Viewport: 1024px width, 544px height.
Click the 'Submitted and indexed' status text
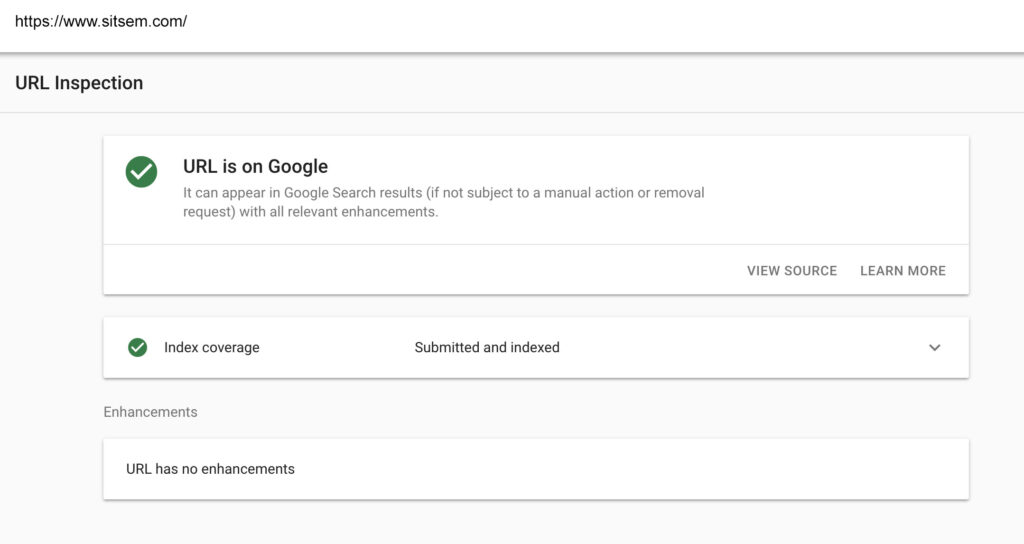(487, 347)
